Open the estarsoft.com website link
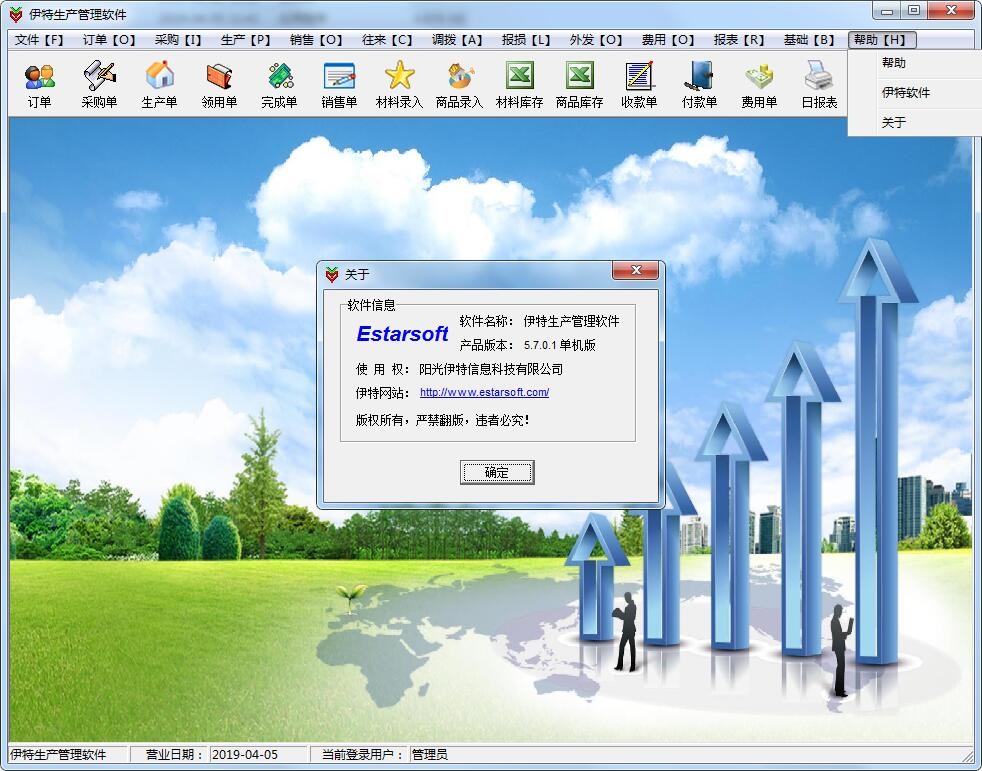Image resolution: width=982 pixels, height=771 pixels. (x=484, y=392)
